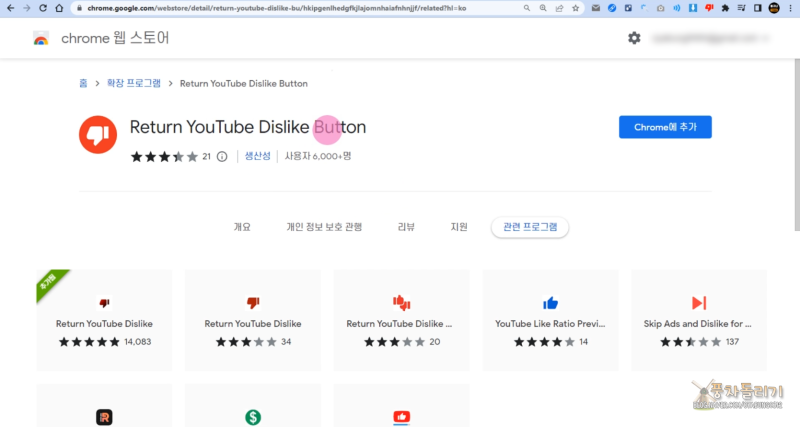The height and width of the screenshot is (427, 800).
Task: Open YouTube Like Ratio Previ... card
Action: click(551, 320)
